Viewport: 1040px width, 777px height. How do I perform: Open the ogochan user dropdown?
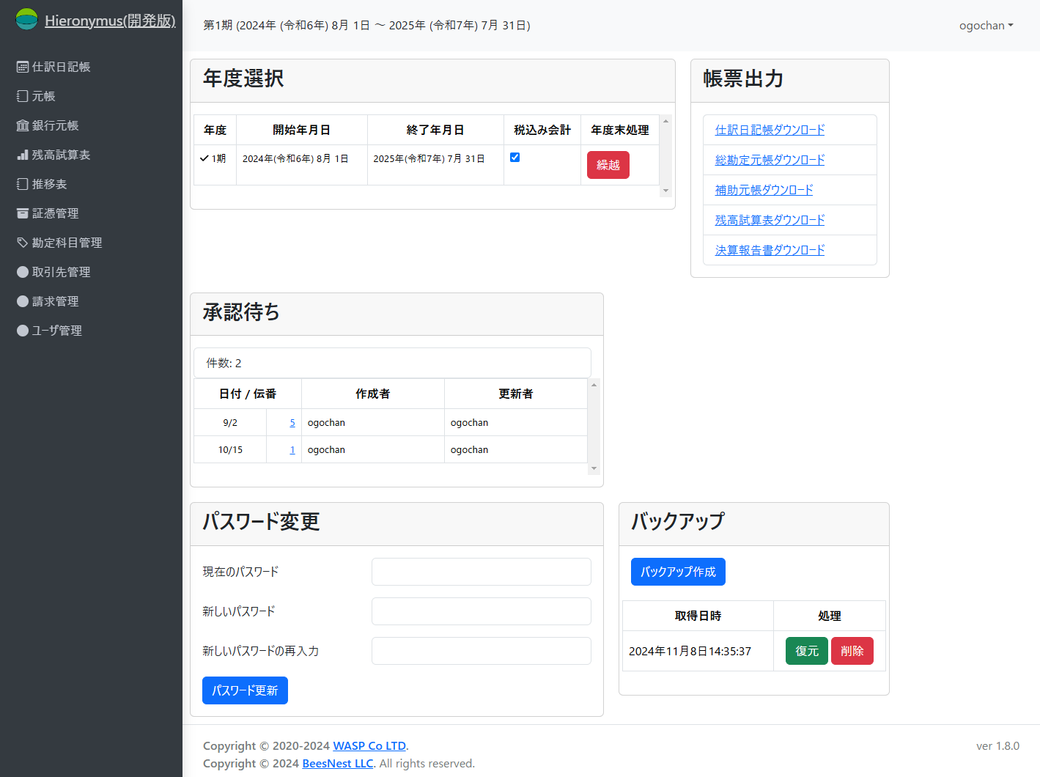[985, 26]
